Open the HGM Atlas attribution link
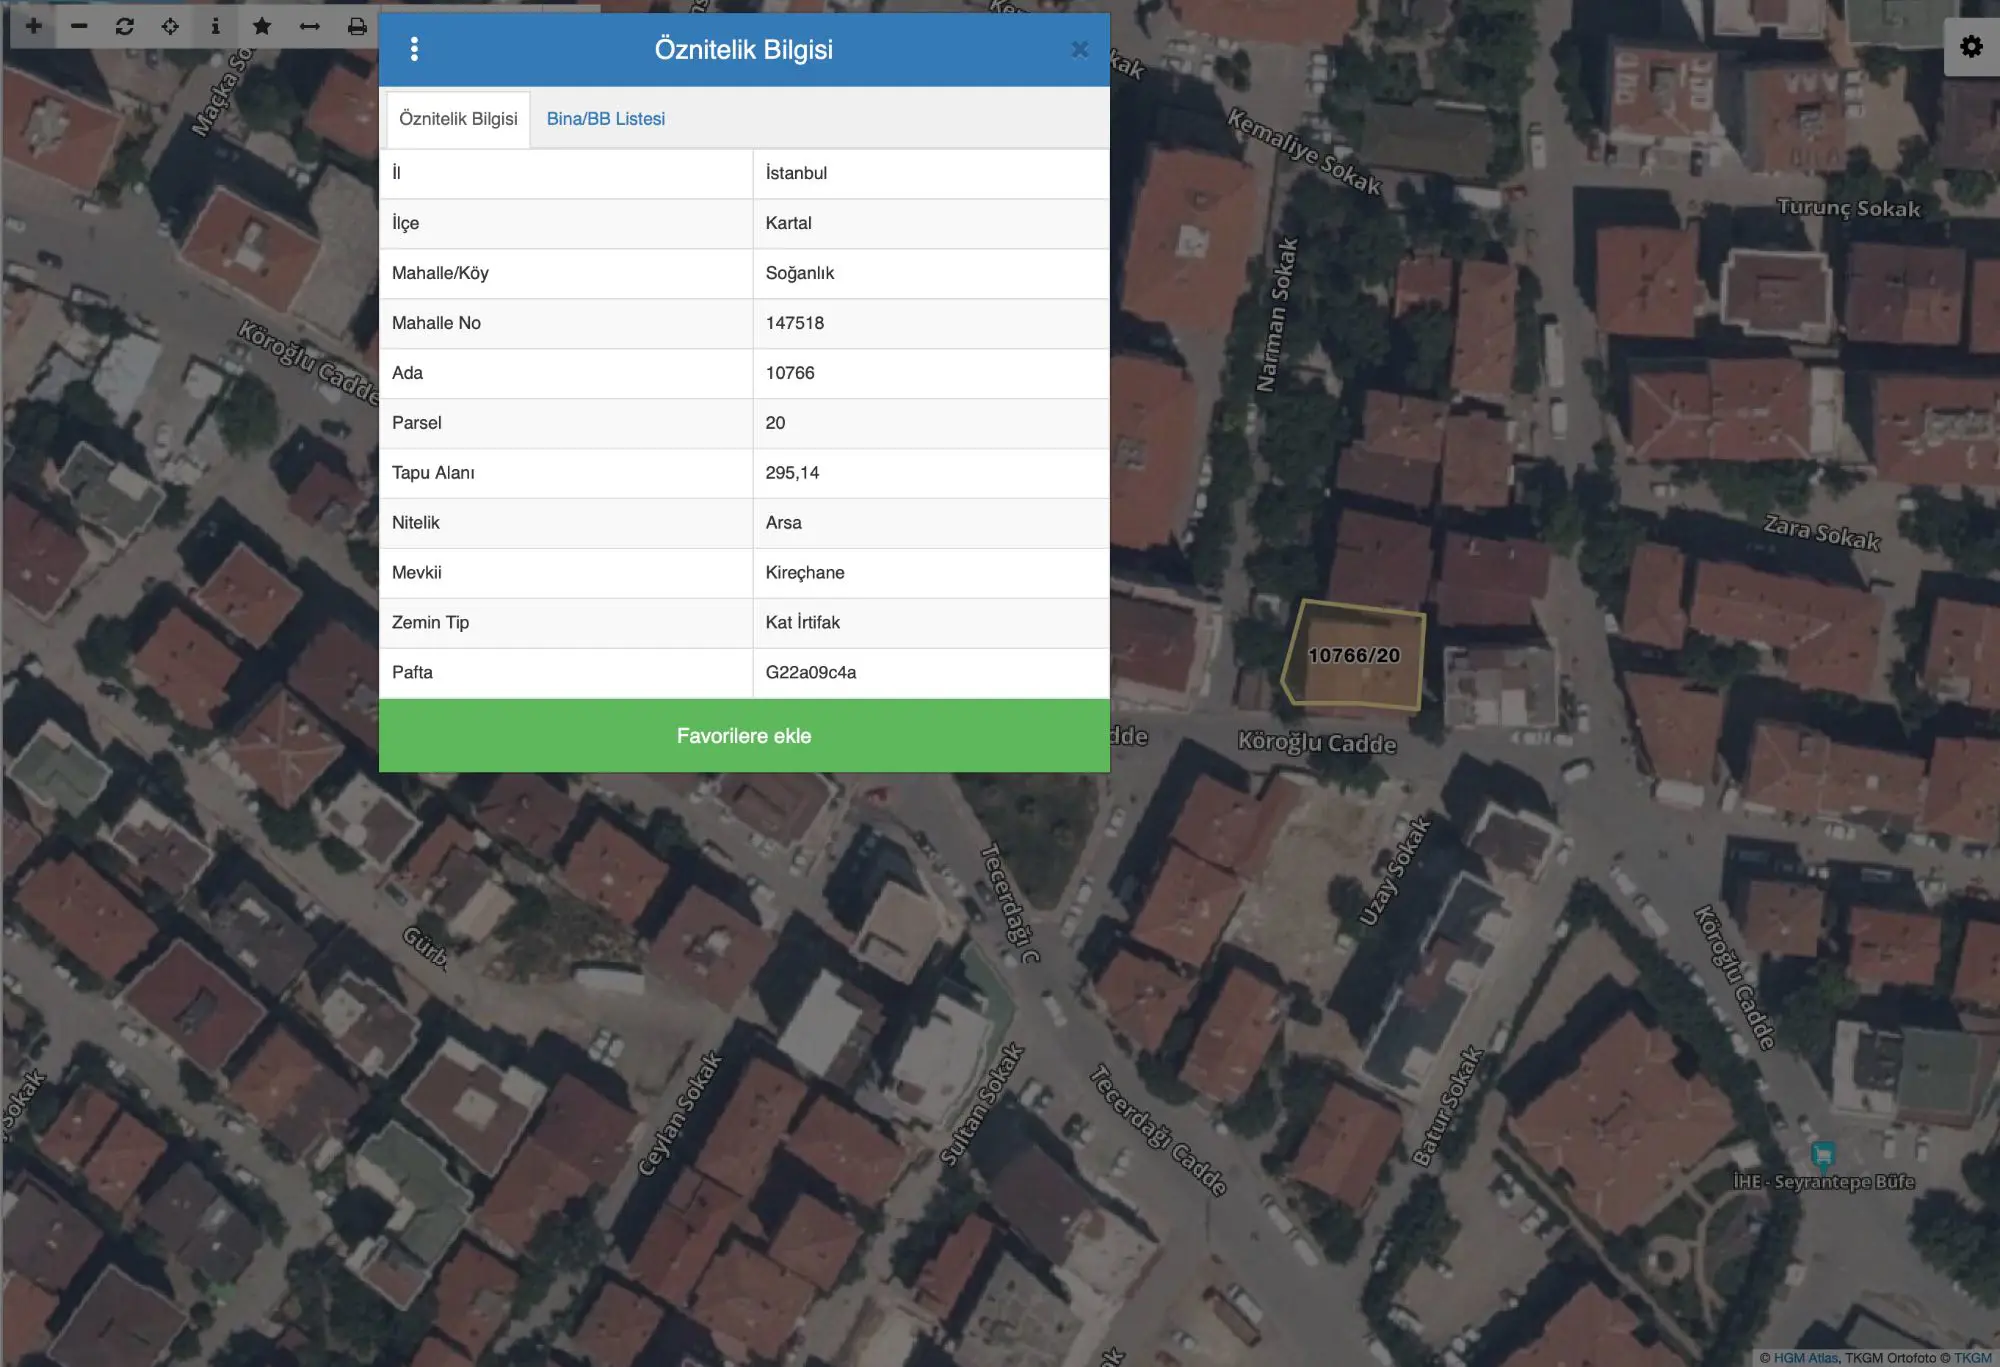2000x1367 pixels. click(x=1806, y=1357)
